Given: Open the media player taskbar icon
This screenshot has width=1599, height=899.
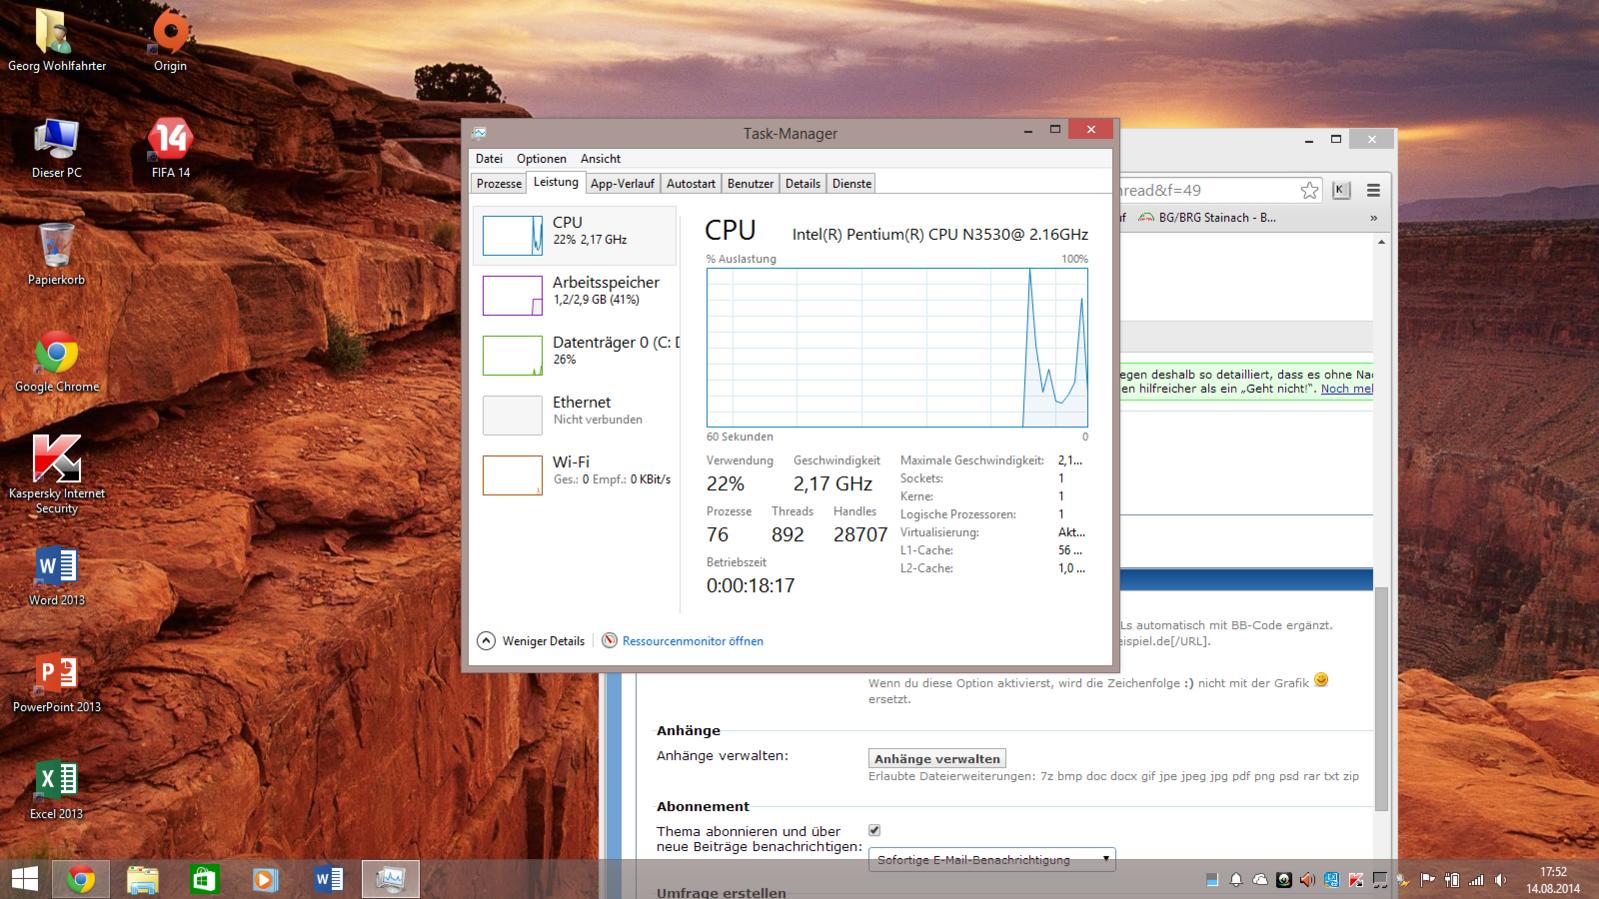Looking at the screenshot, I should (x=265, y=879).
